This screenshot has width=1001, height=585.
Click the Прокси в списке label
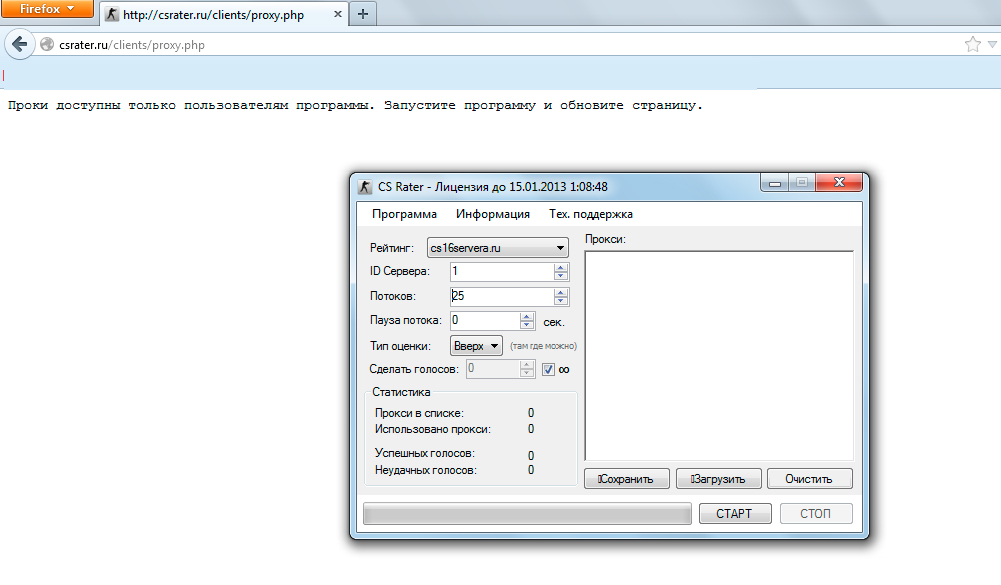[x=419, y=413]
